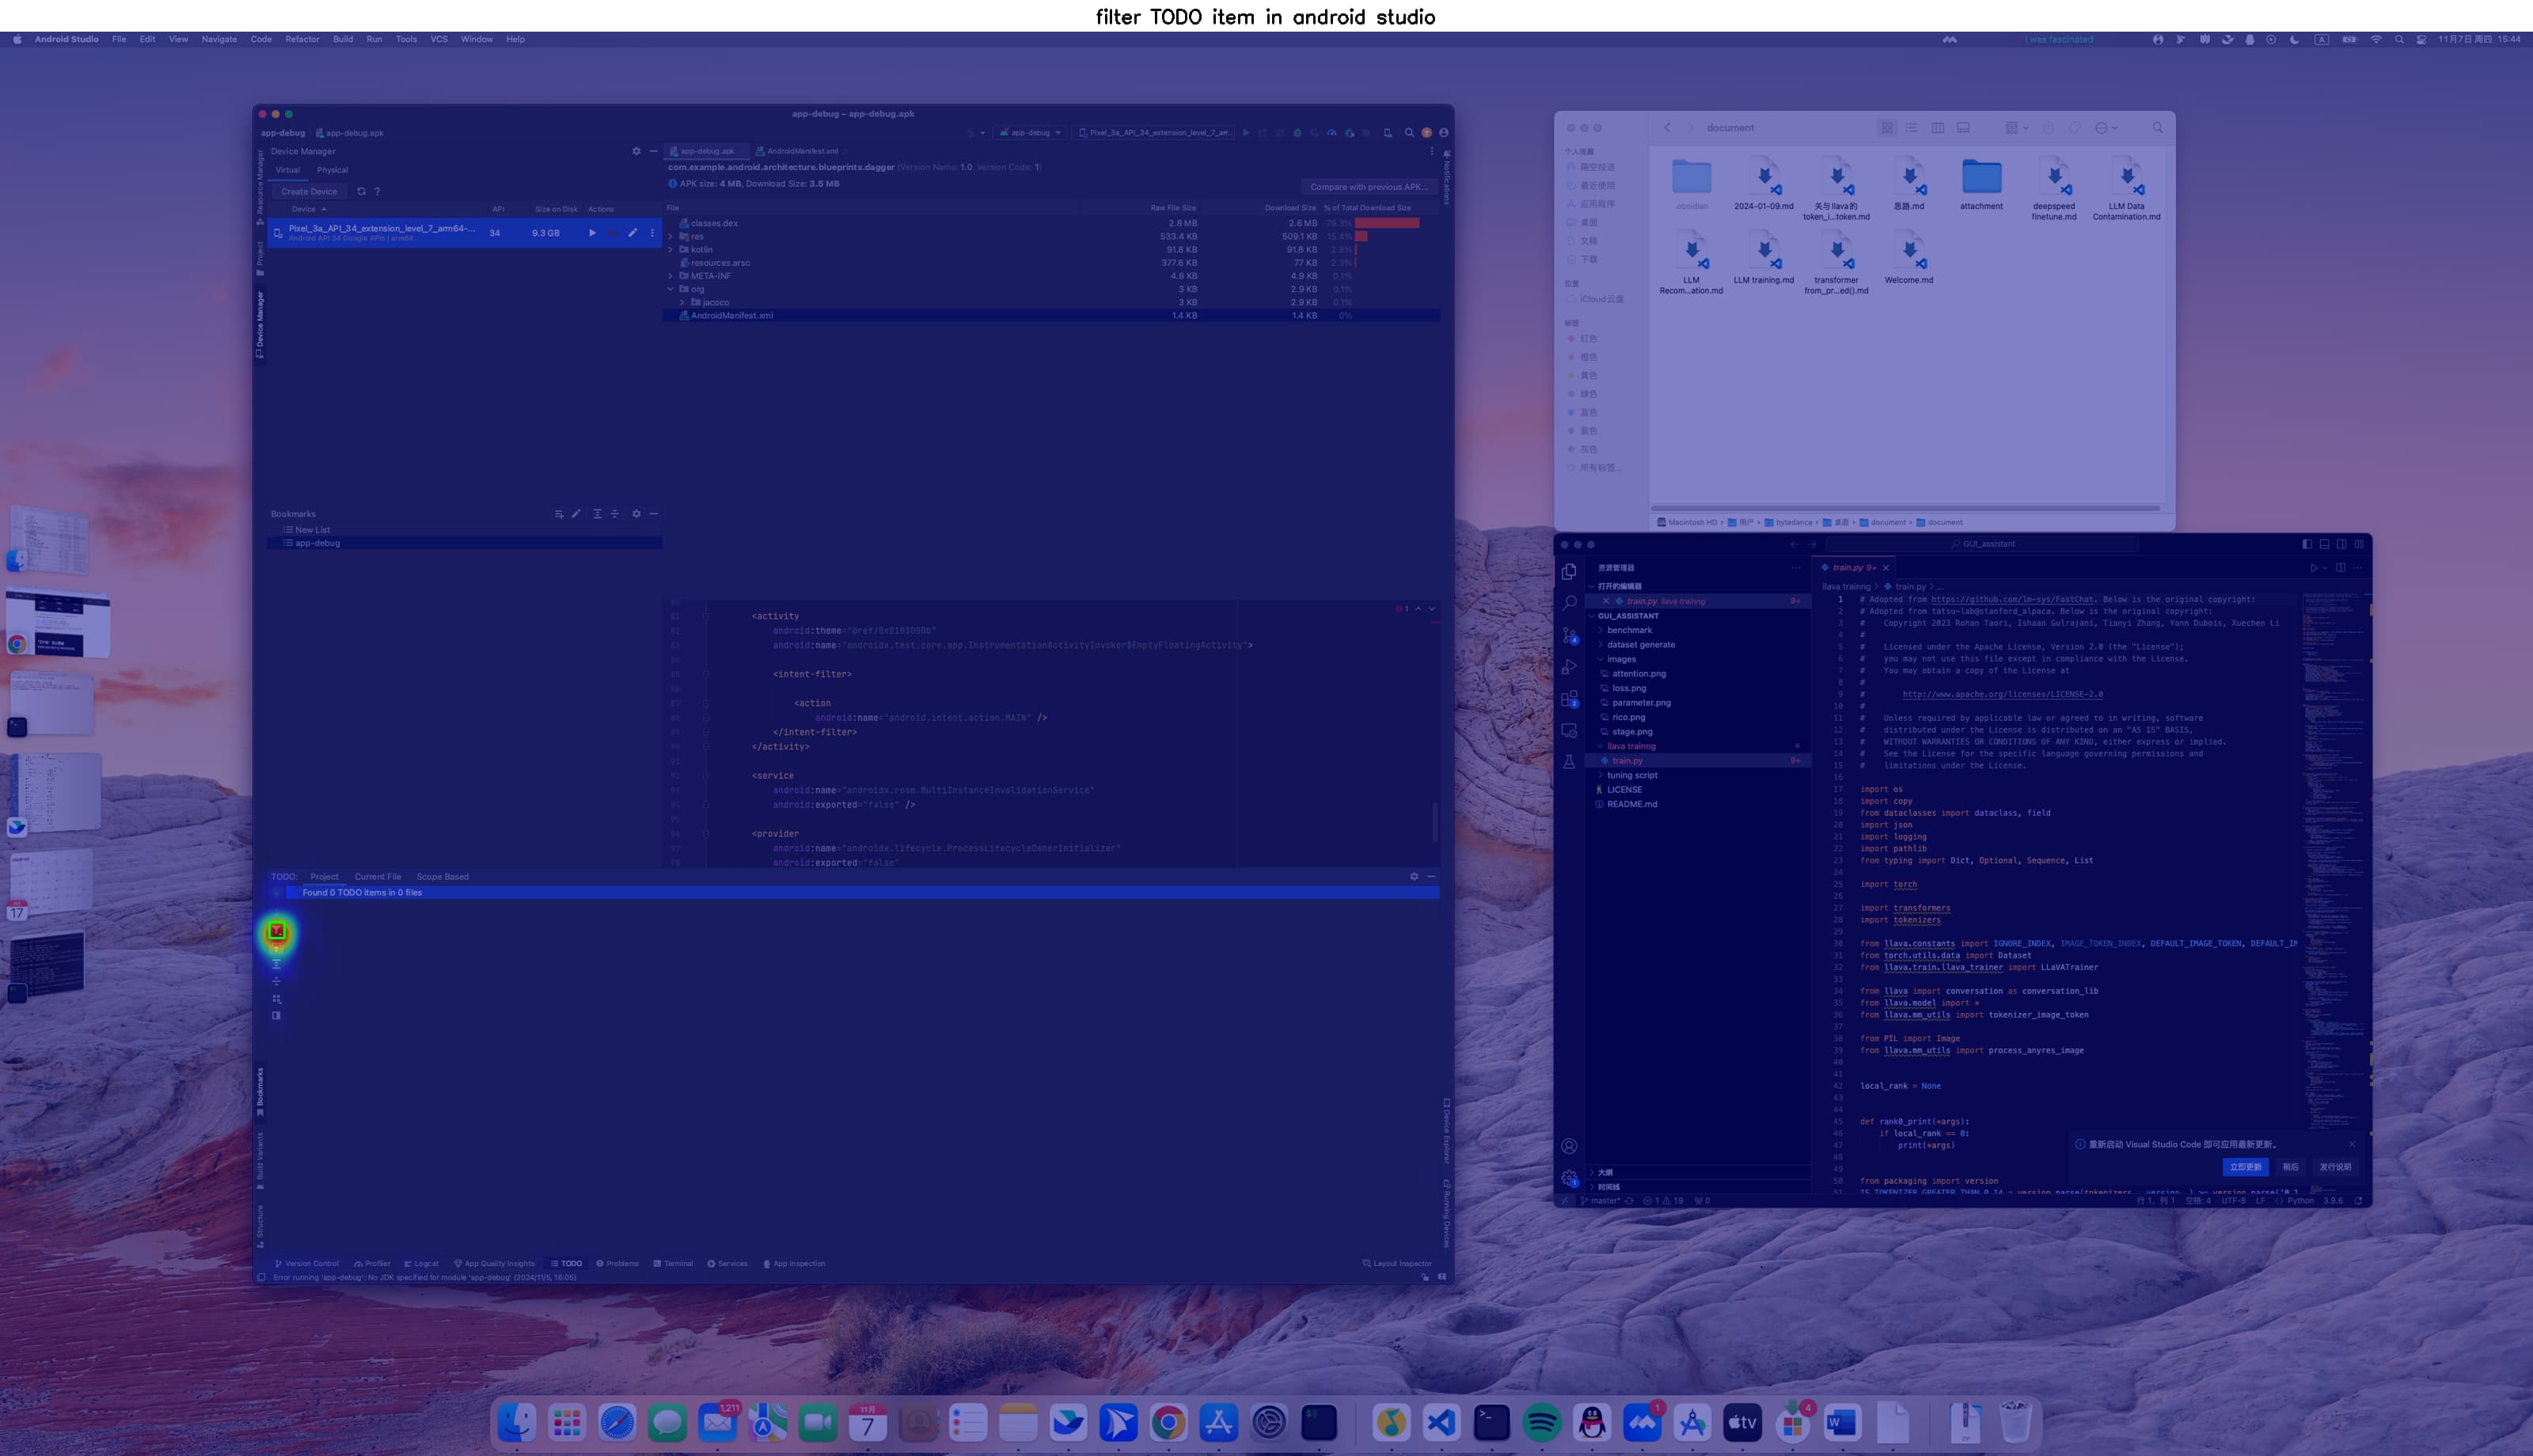Toggle secondary sidebar in VS Code title bar
The image size is (2533, 1456).
(2341, 544)
